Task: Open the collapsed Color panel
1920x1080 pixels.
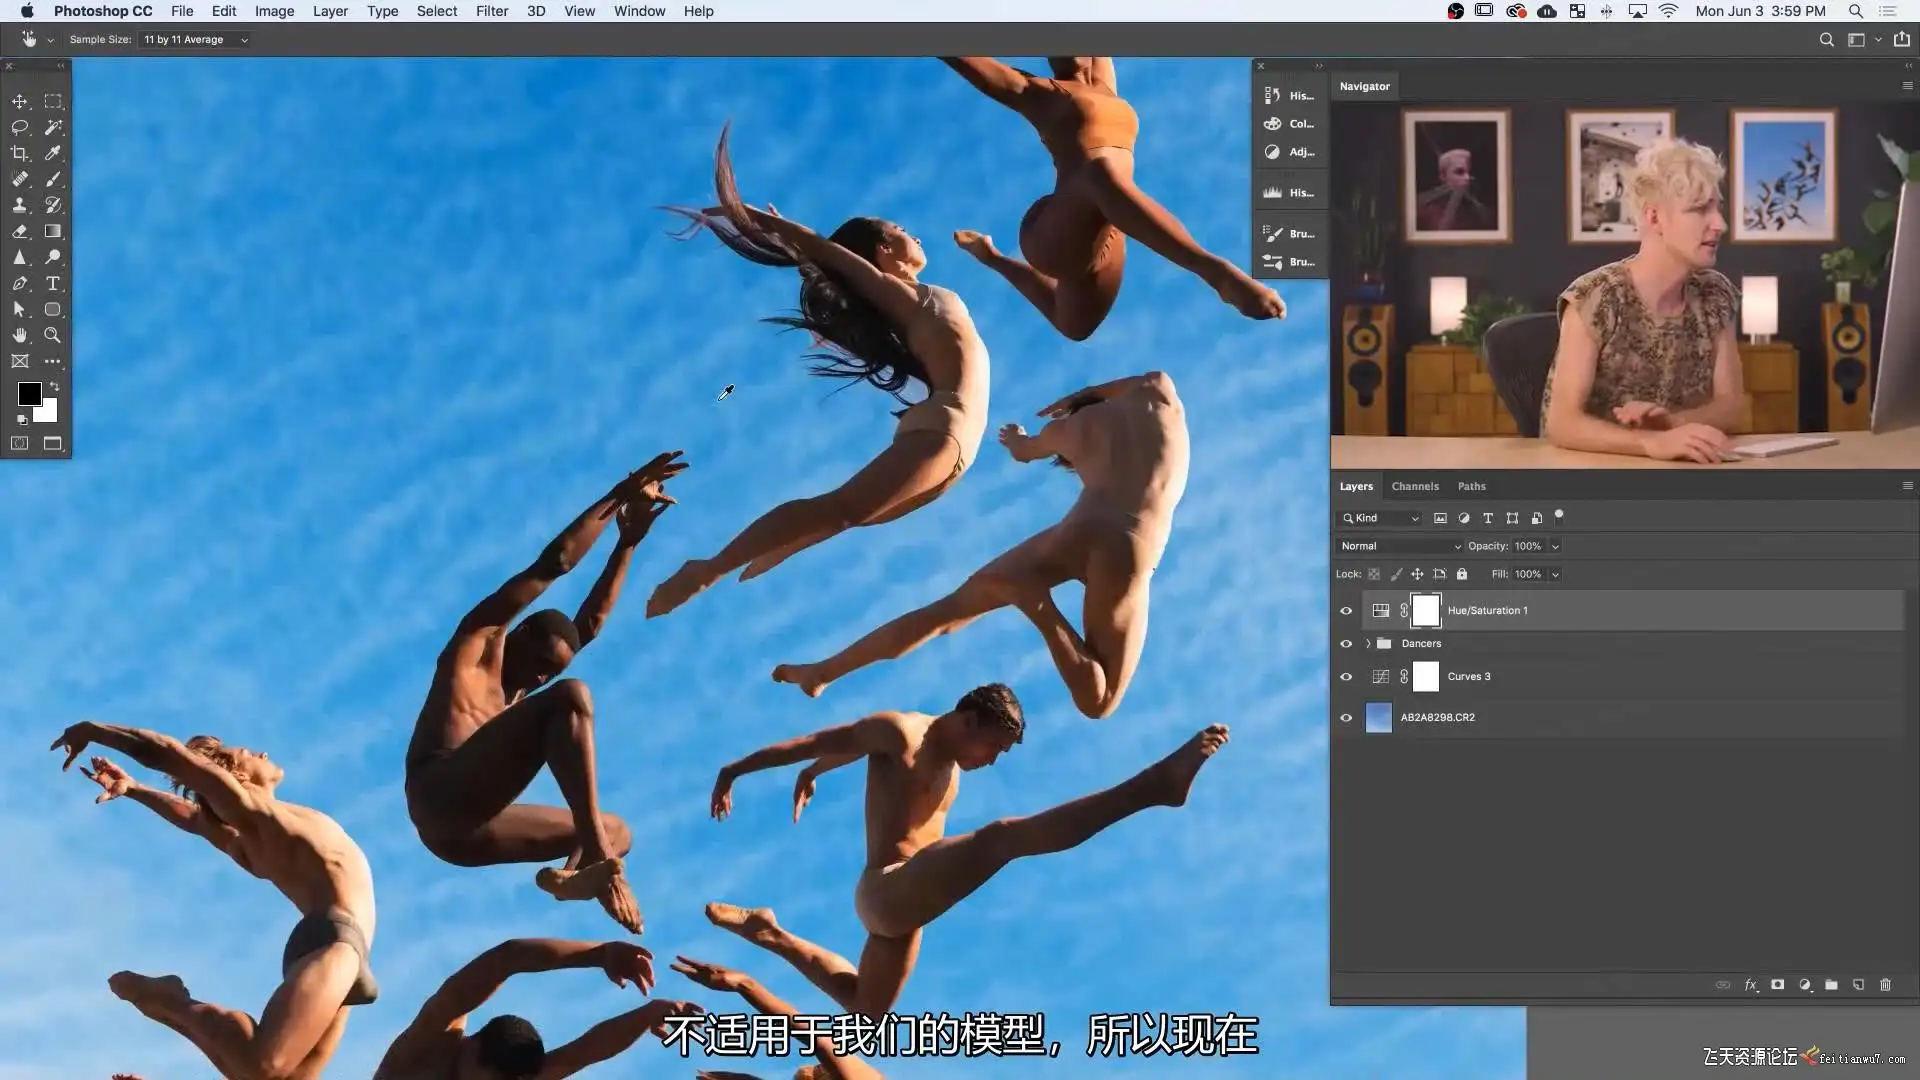Action: point(1289,124)
